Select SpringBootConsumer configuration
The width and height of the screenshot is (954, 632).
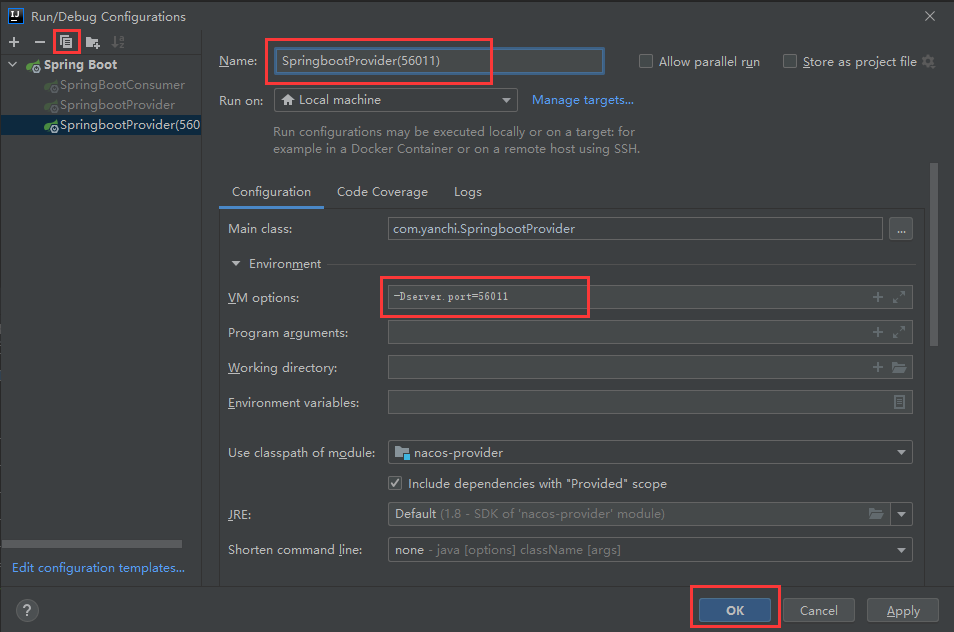[122, 85]
